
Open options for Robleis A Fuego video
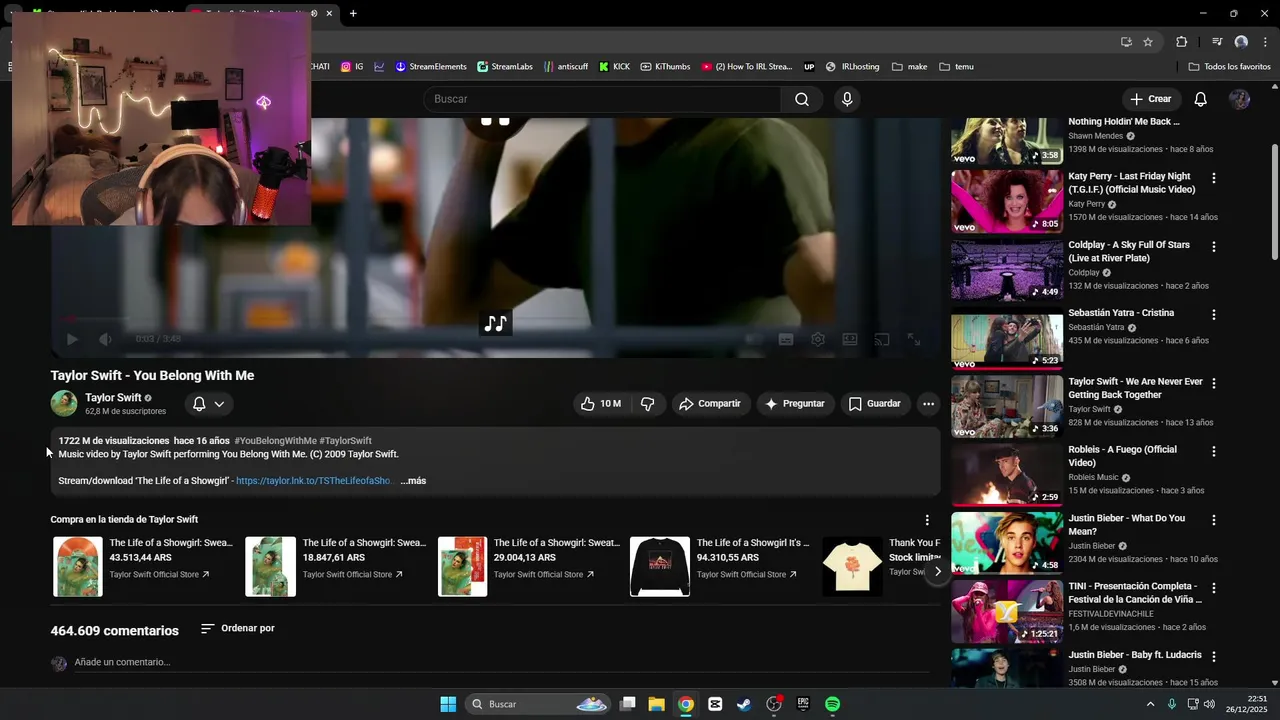[x=1214, y=451]
